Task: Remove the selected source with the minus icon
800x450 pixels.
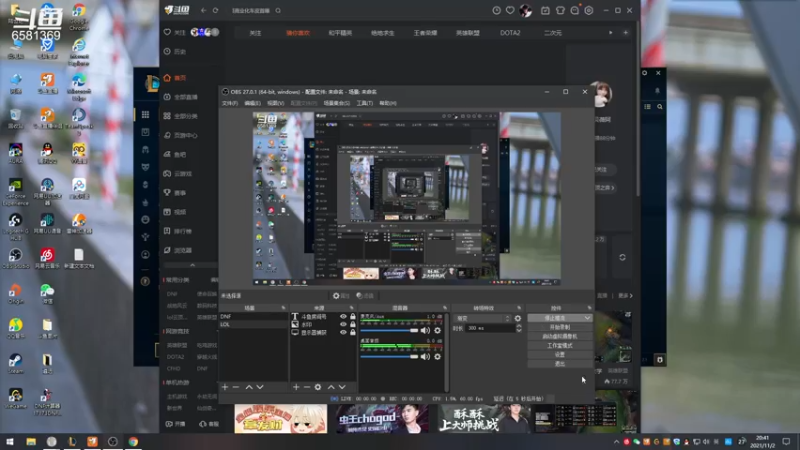Action: pyautogui.click(x=307, y=387)
